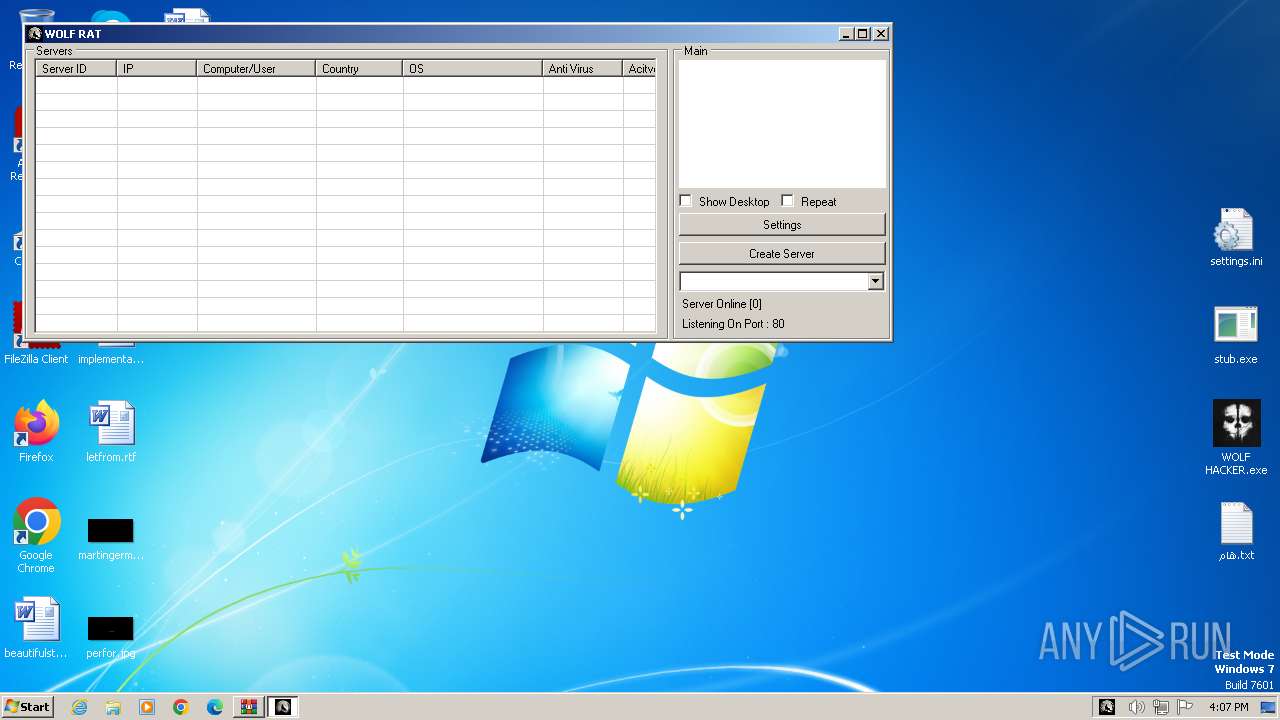Image resolution: width=1280 pixels, height=720 pixels.
Task: Select the letfrom.rtf document icon
Action: (110, 432)
